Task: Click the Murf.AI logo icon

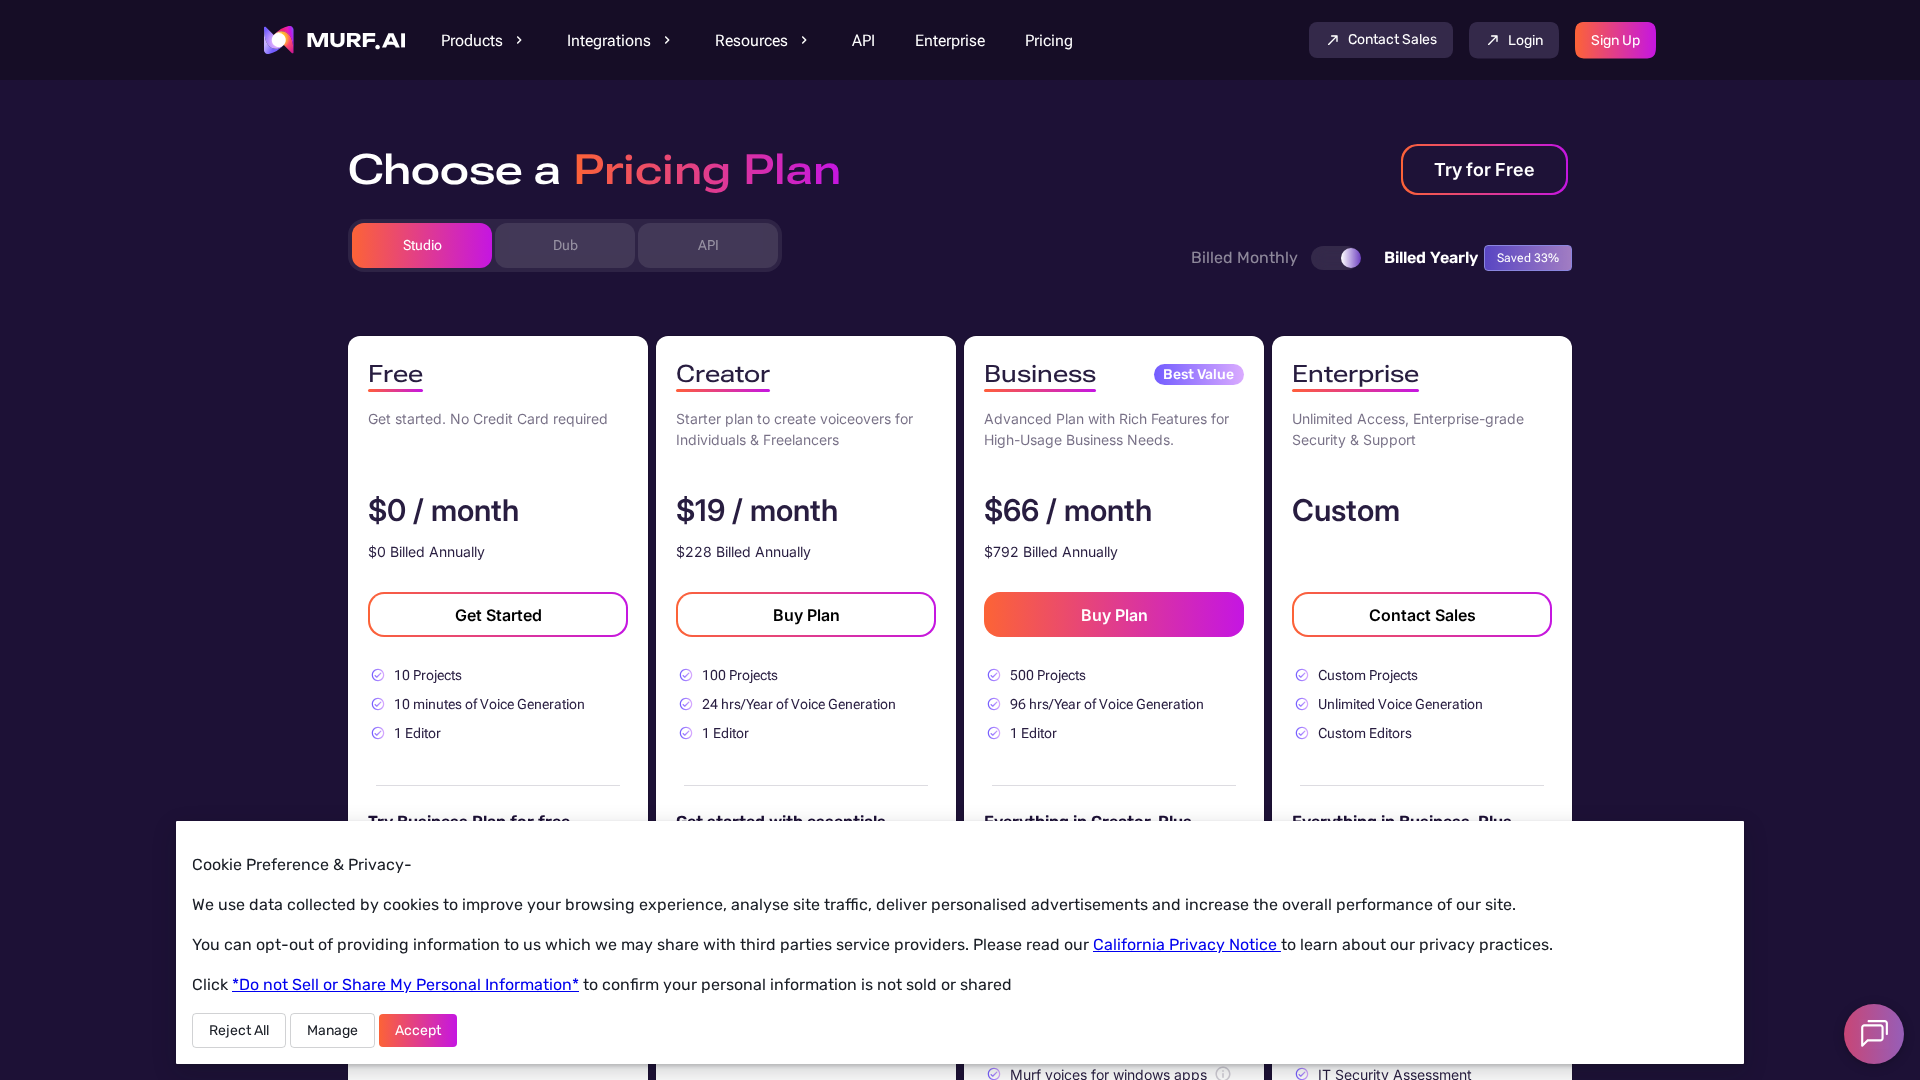Action: click(278, 40)
